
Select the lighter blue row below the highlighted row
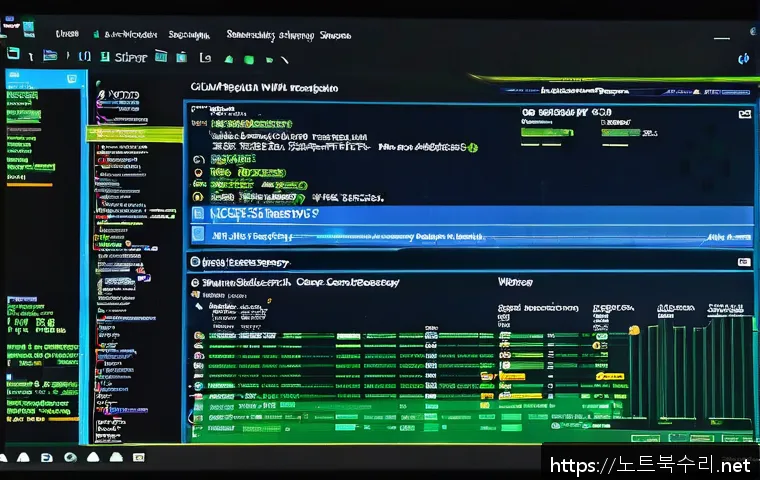[472, 235]
